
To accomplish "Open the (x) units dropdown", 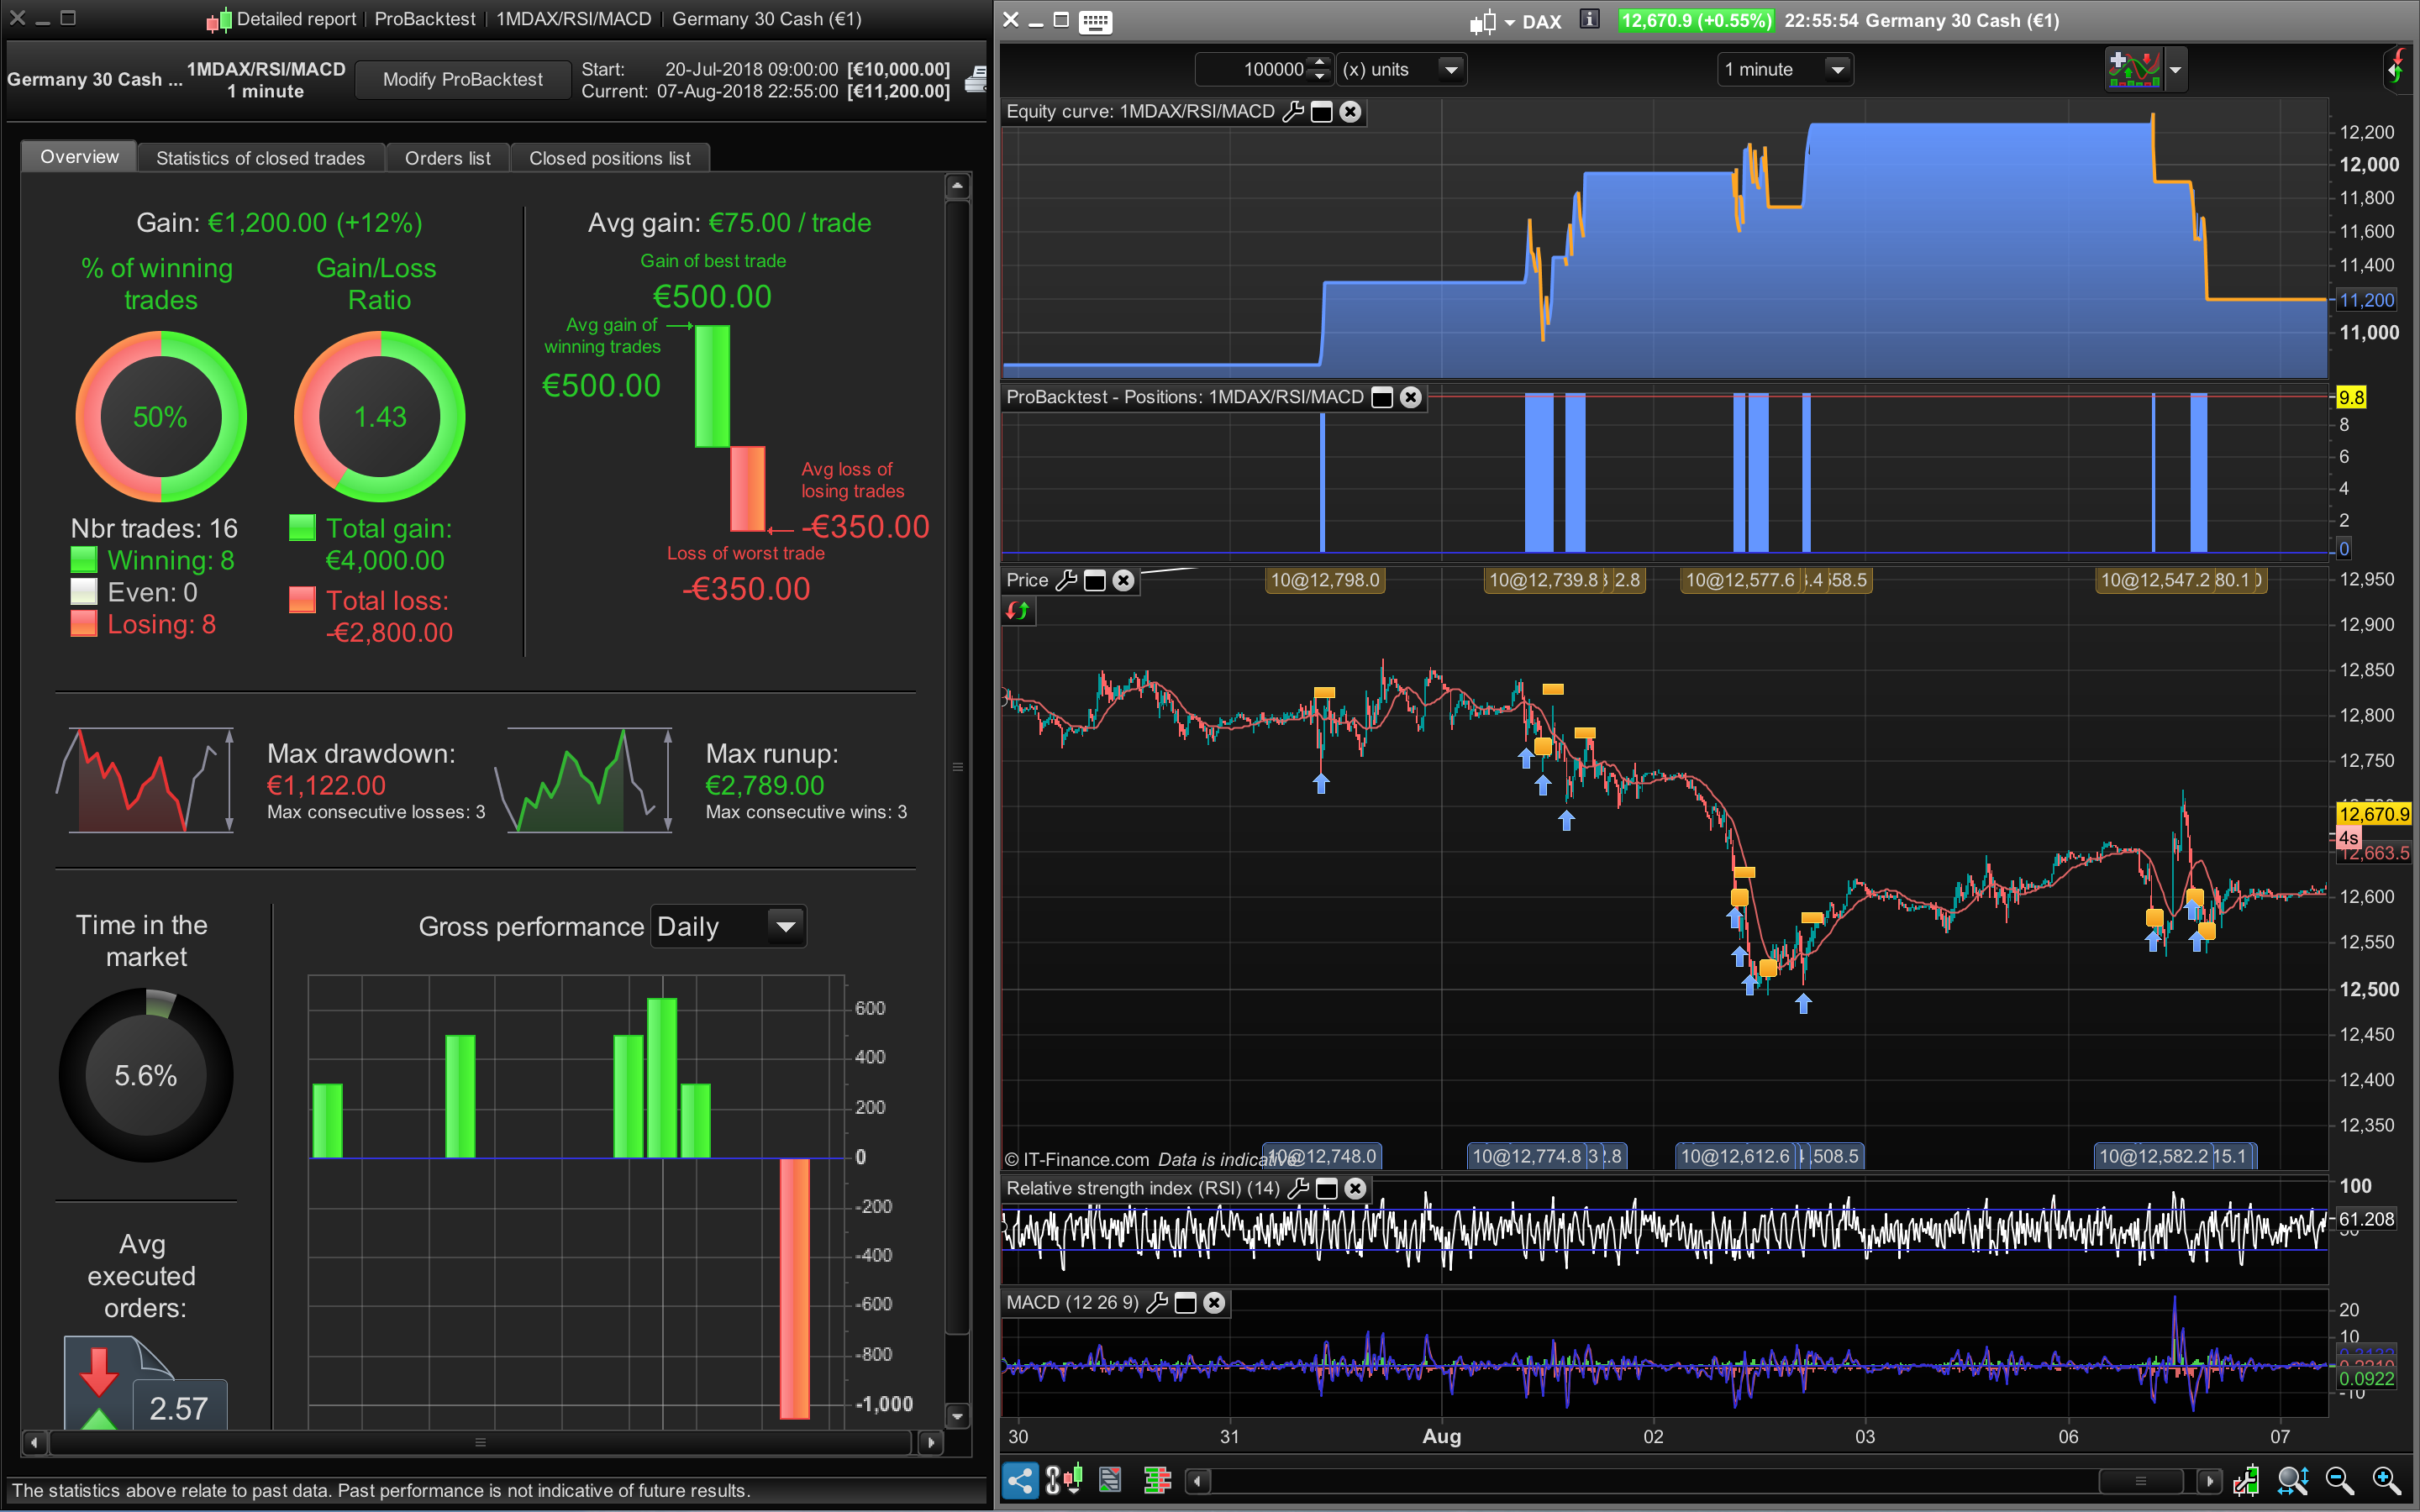I will click(x=1450, y=70).
